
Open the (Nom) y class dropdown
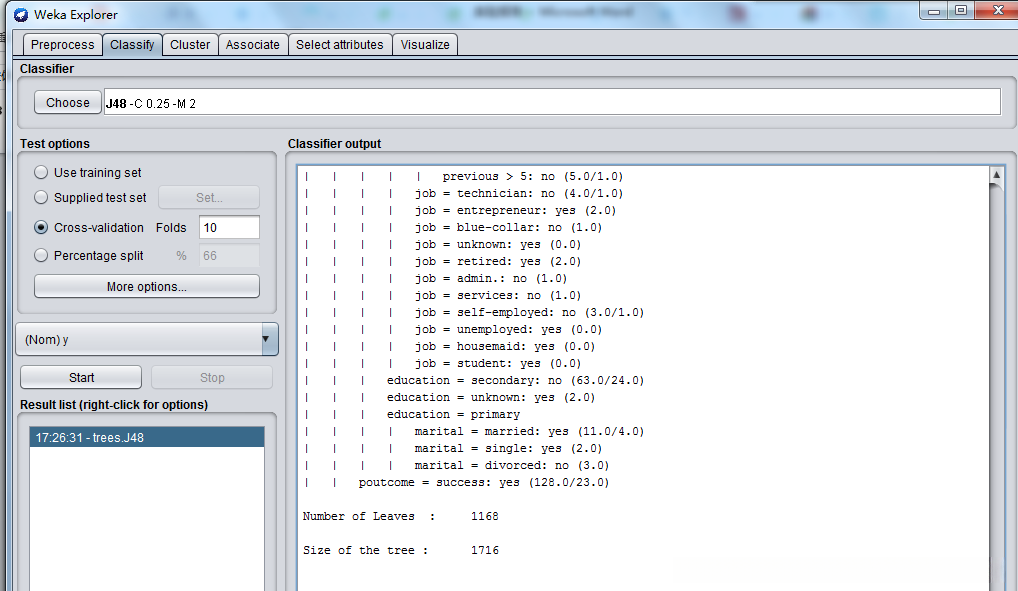(147, 339)
